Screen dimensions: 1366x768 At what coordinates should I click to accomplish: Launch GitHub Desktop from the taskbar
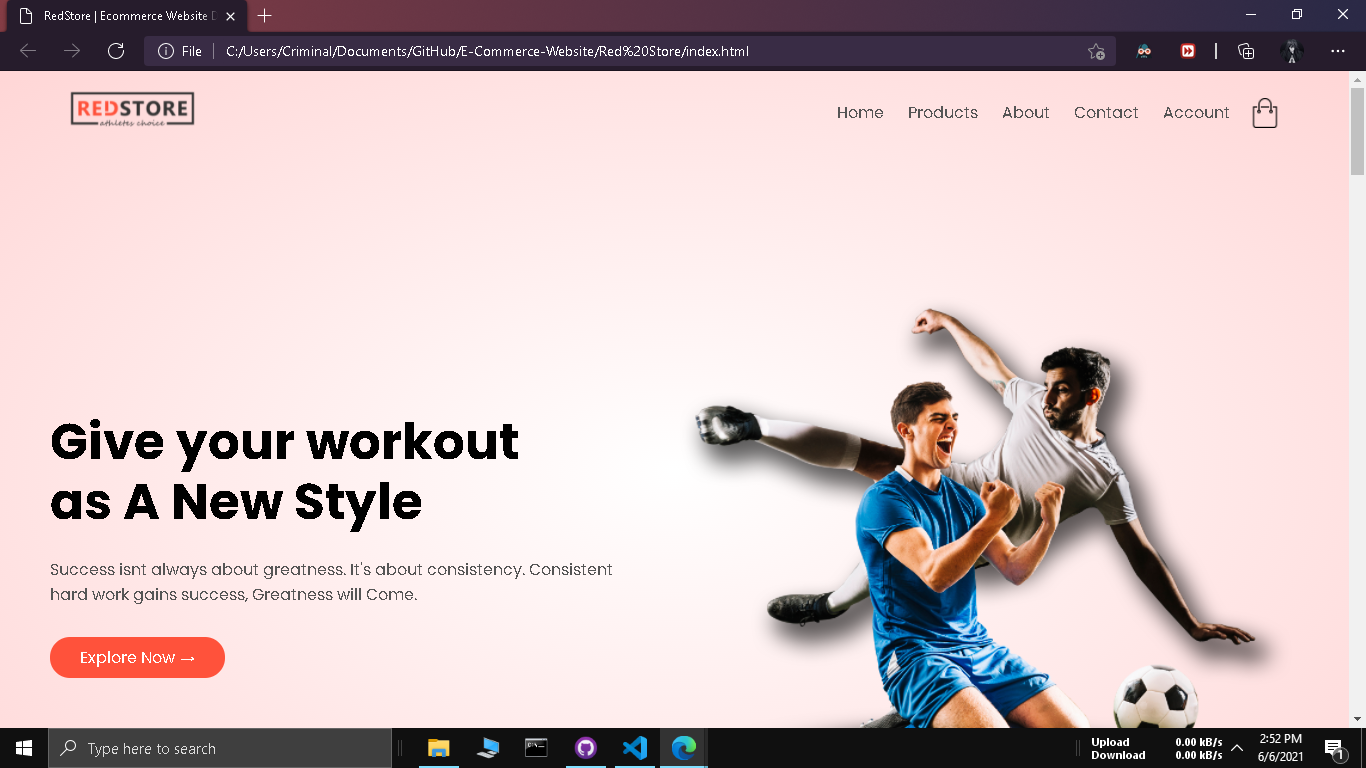click(x=585, y=748)
